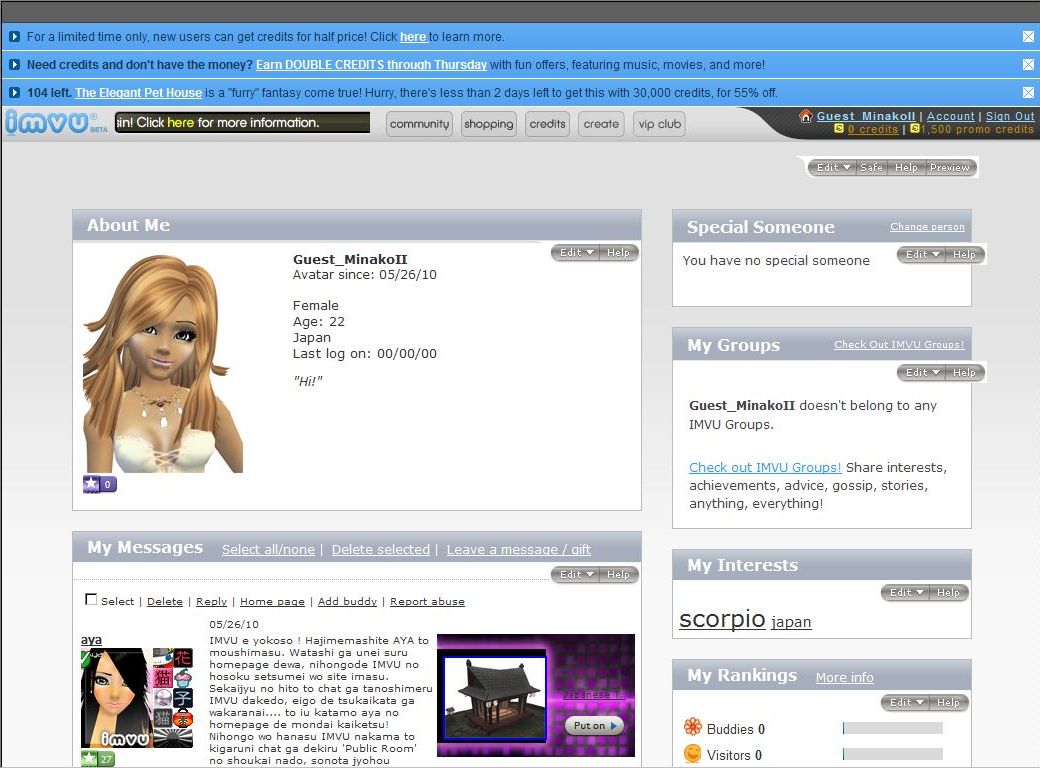This screenshot has width=1040, height=768.
Task: Open aya's profile name link
Action: point(92,640)
